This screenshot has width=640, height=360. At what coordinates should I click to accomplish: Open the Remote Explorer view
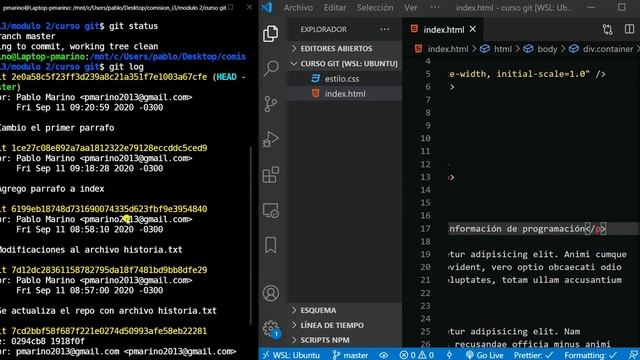tap(271, 211)
